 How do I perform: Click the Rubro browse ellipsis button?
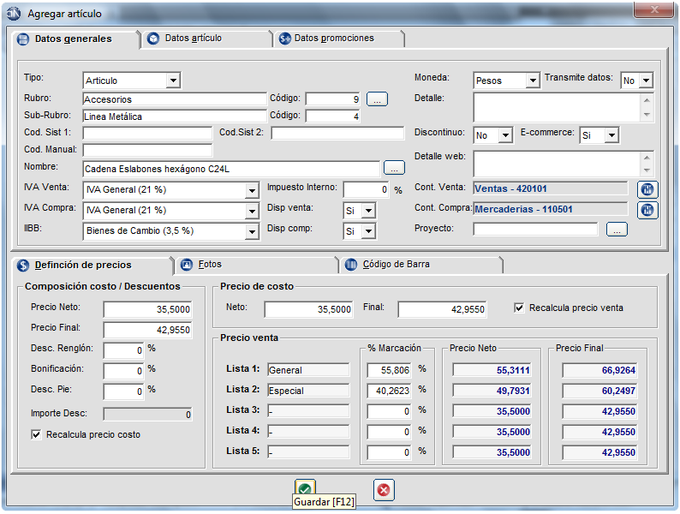(x=377, y=99)
